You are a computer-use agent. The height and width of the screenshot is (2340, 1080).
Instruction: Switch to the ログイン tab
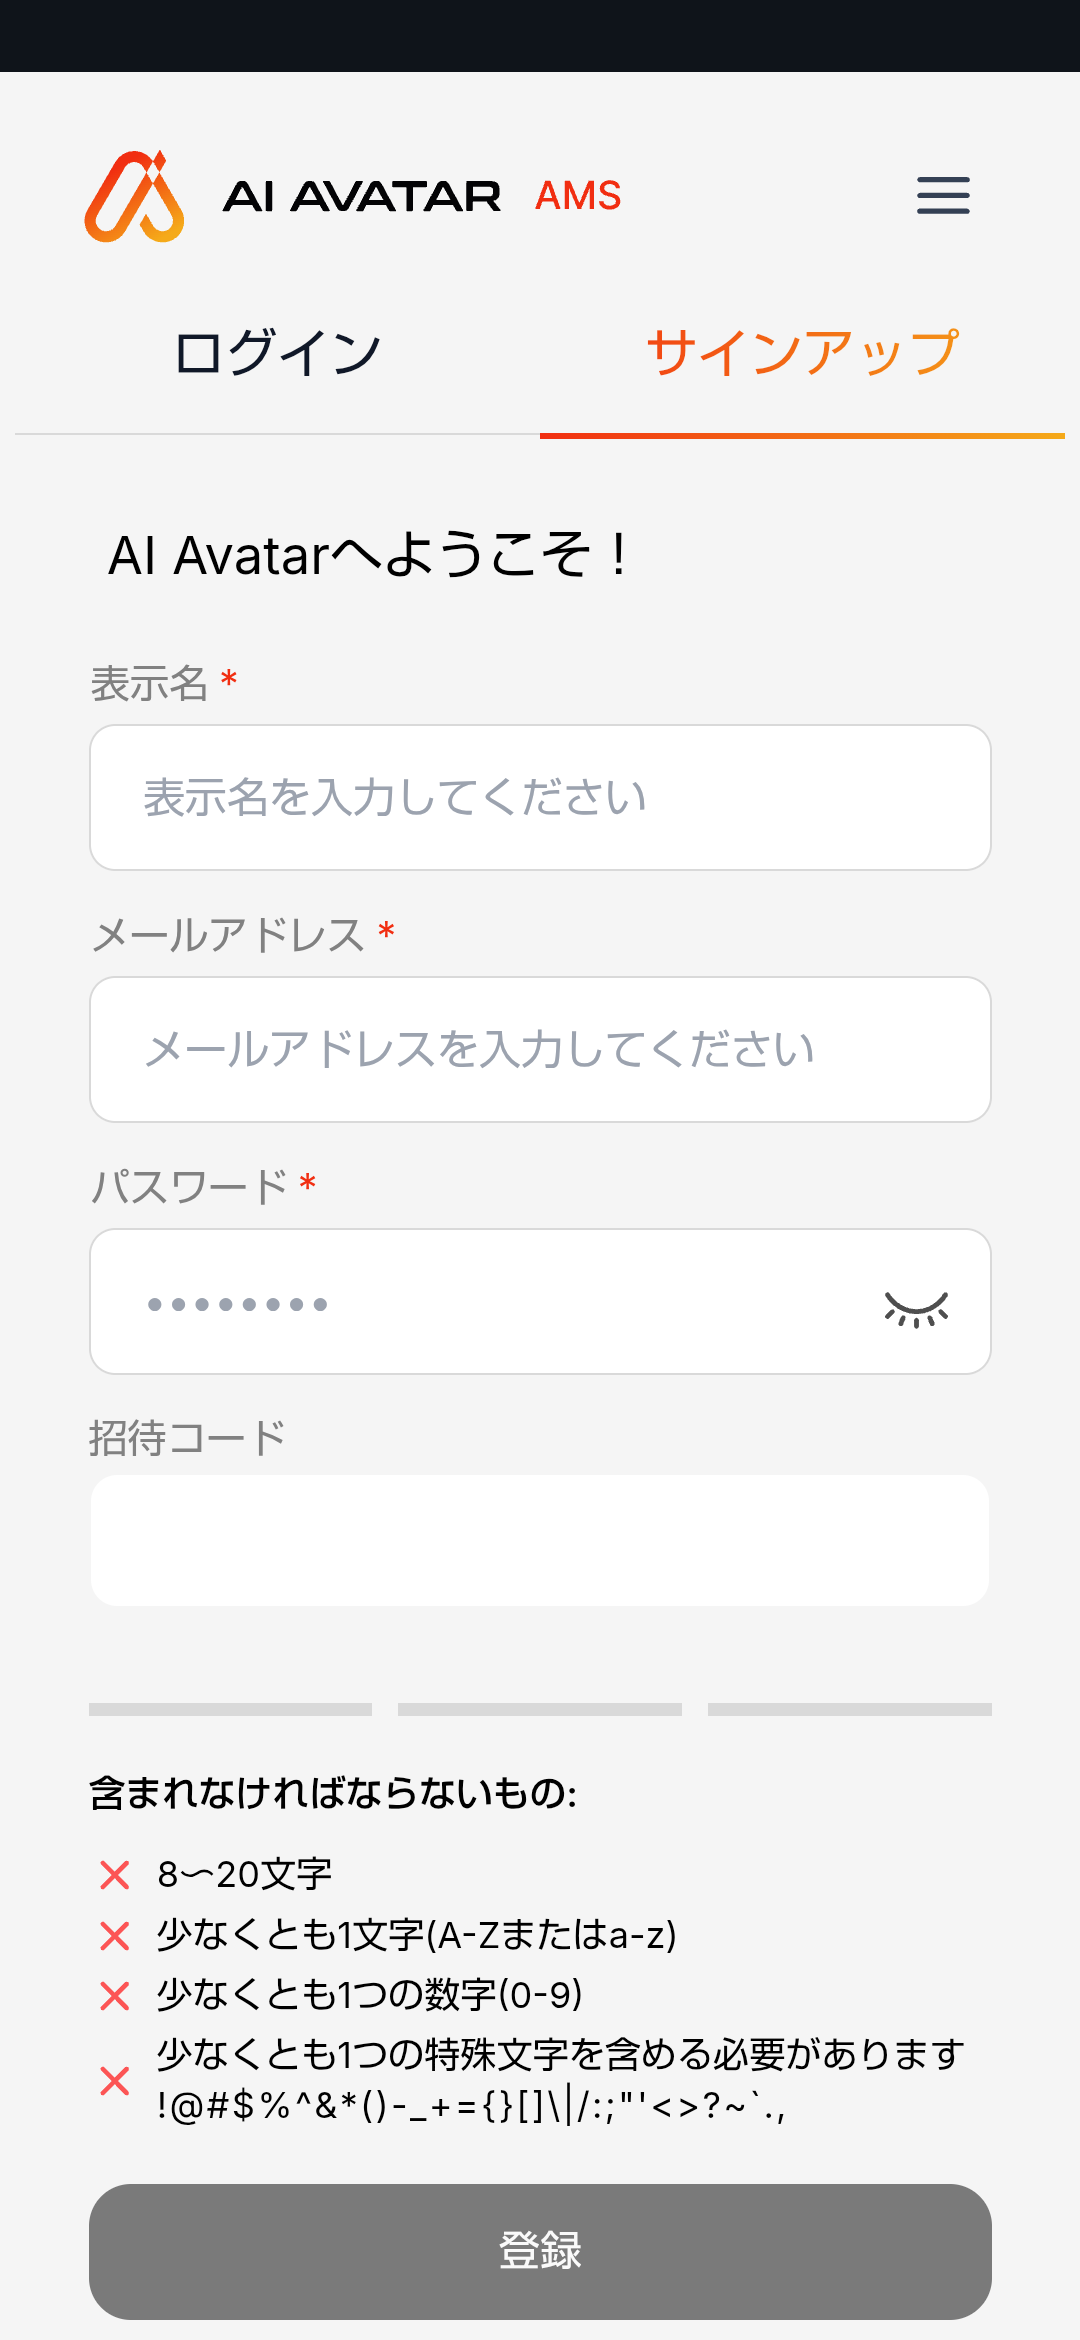[x=277, y=353]
